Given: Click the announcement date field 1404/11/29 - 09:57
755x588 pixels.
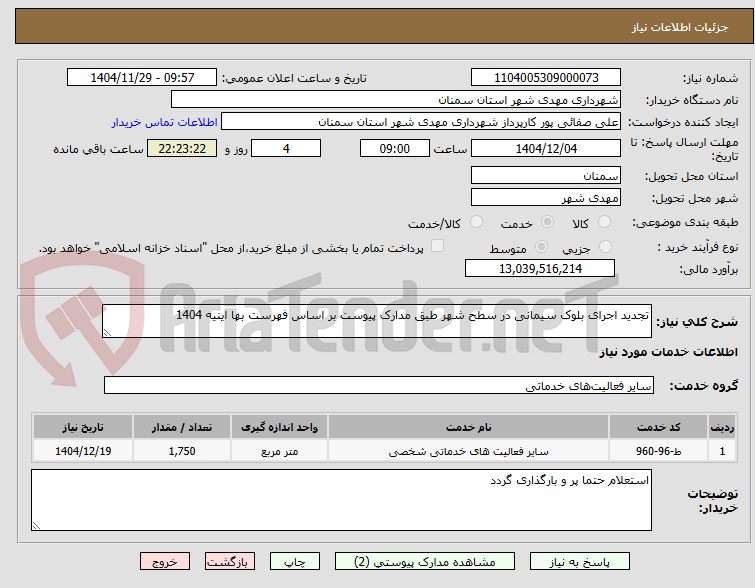Looking at the screenshot, I should point(142,78).
